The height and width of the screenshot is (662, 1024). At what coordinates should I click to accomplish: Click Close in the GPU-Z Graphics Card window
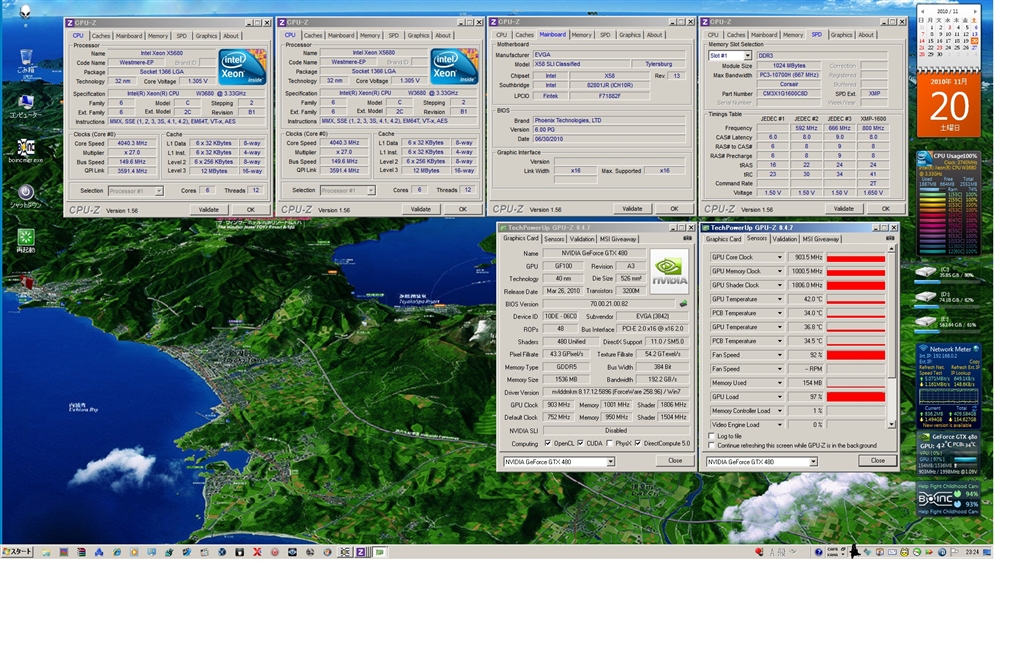[x=675, y=461]
